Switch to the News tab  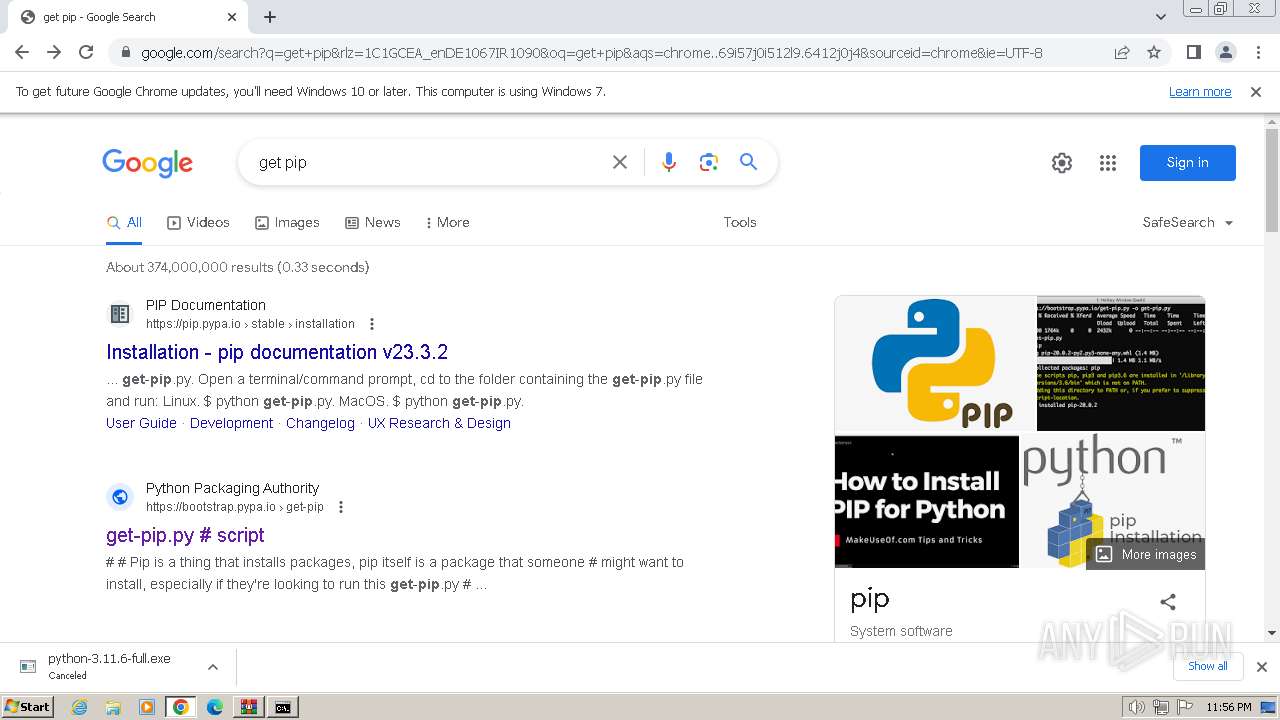(x=373, y=222)
